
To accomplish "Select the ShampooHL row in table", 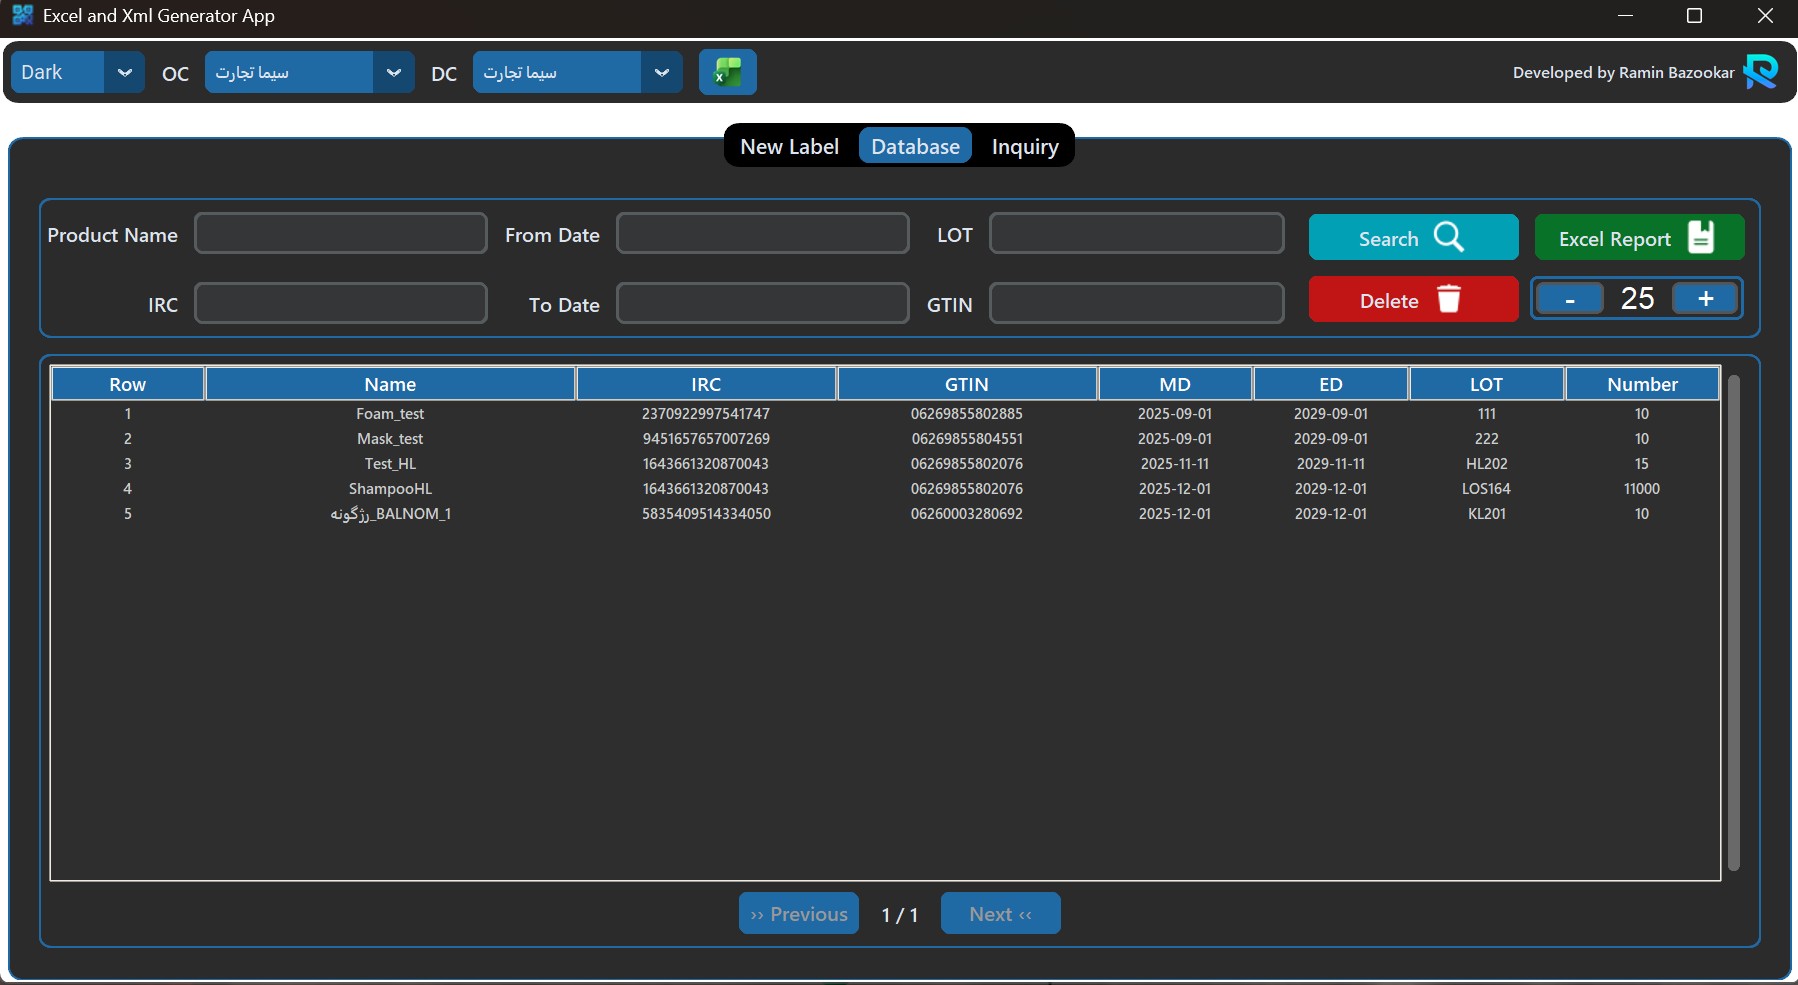I will coord(390,489).
